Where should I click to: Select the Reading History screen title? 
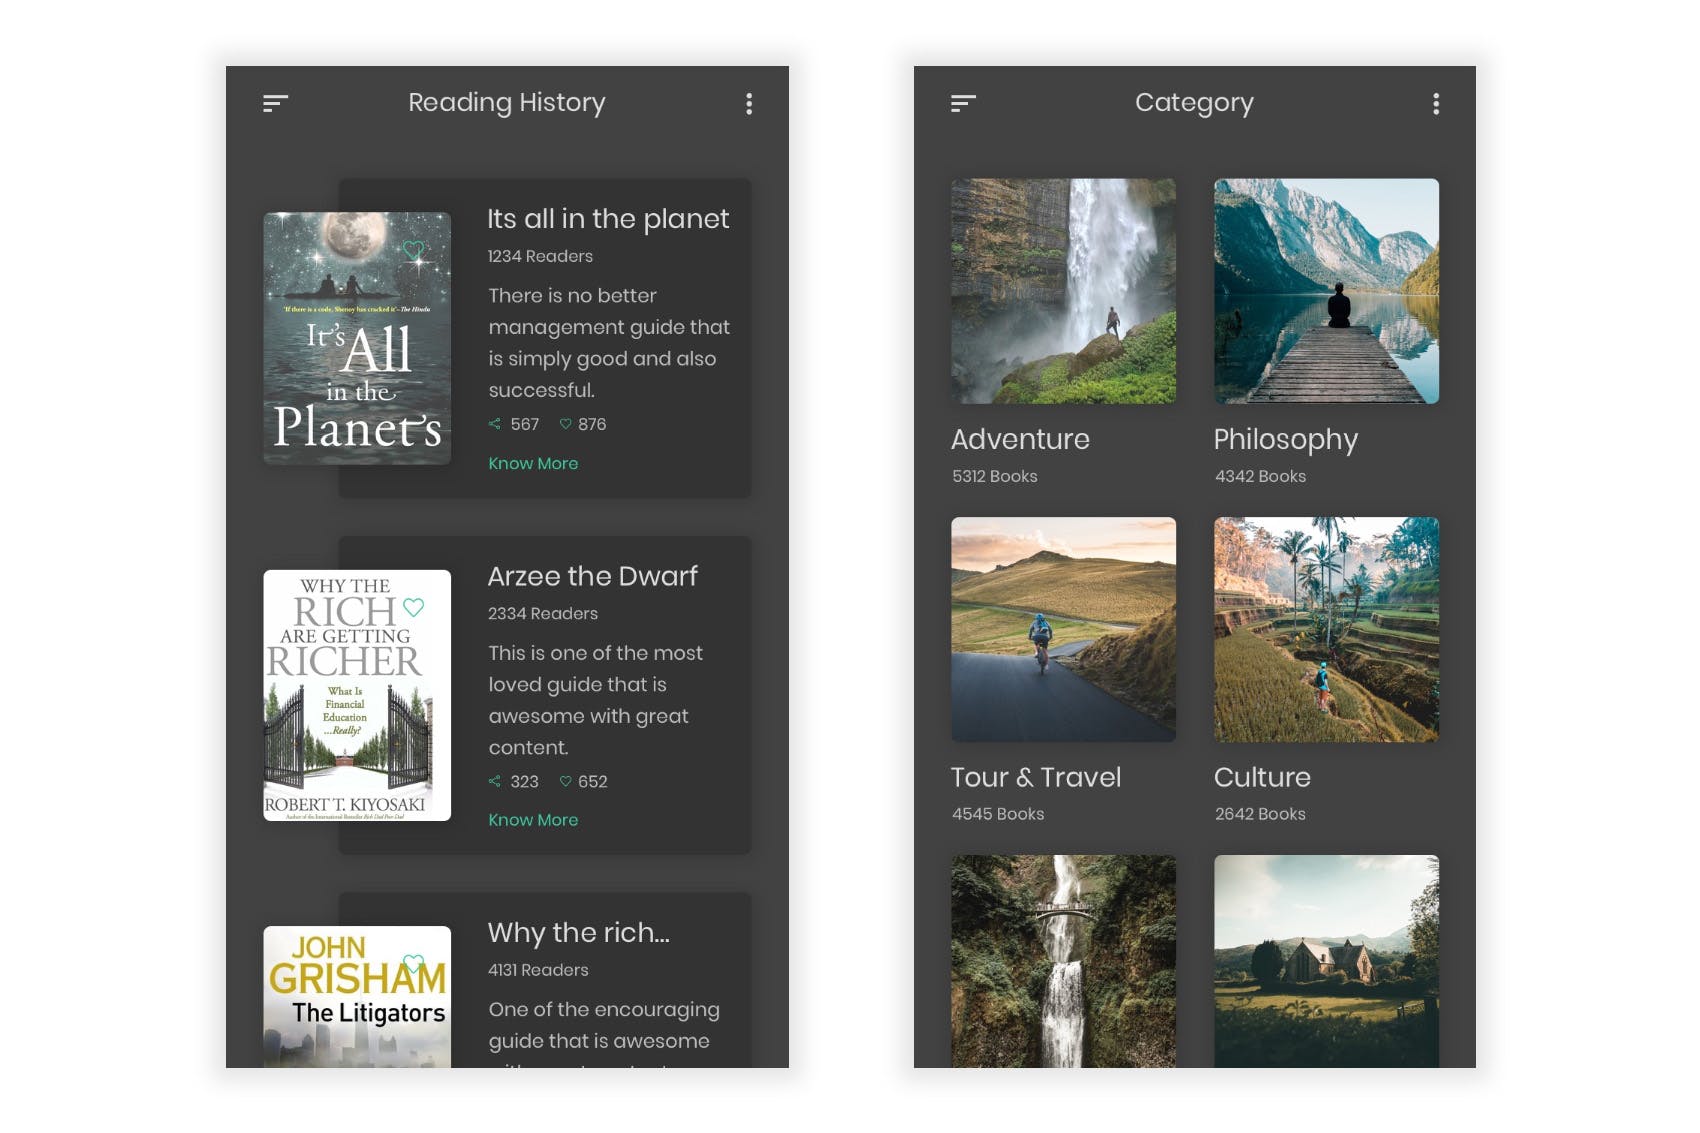click(506, 102)
